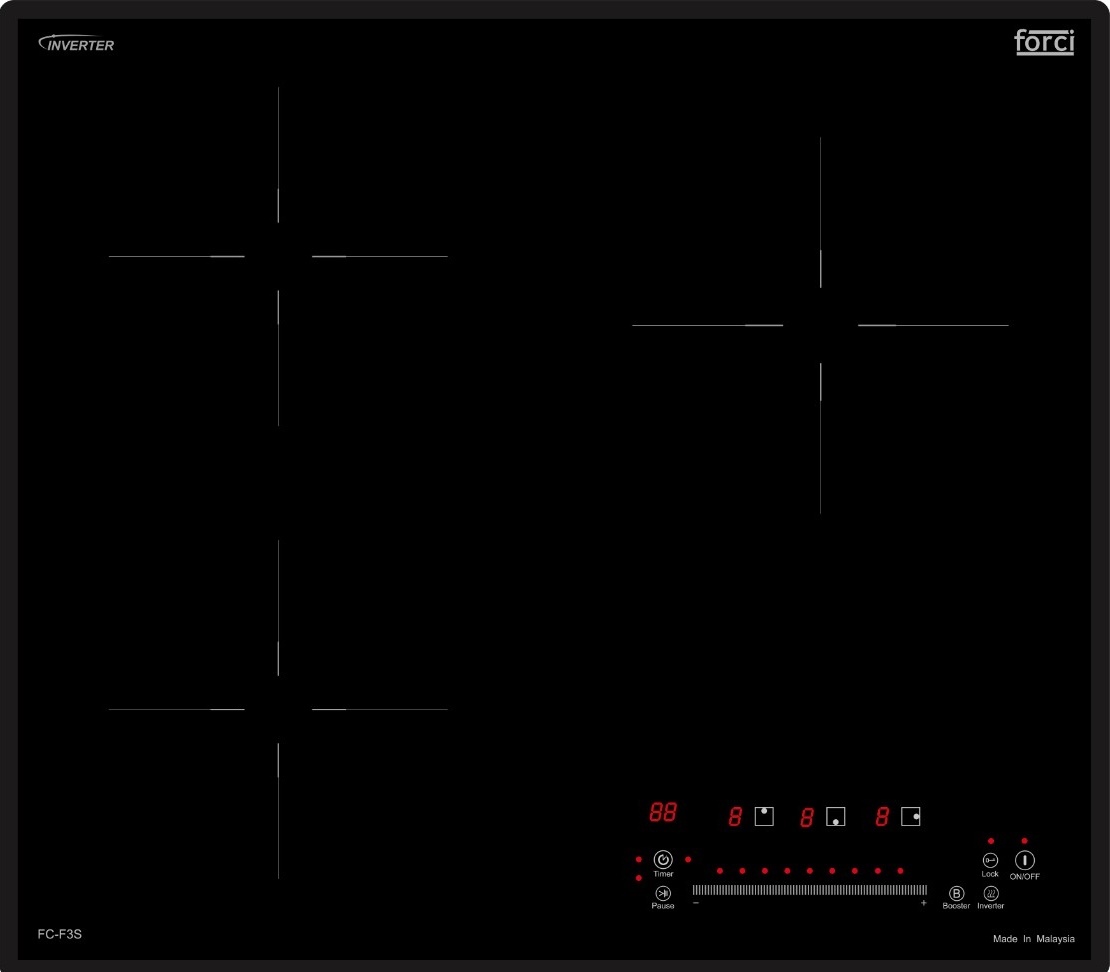This screenshot has width=1110, height=972.
Task: Select zone icon with right-side dot
Action: (910, 816)
